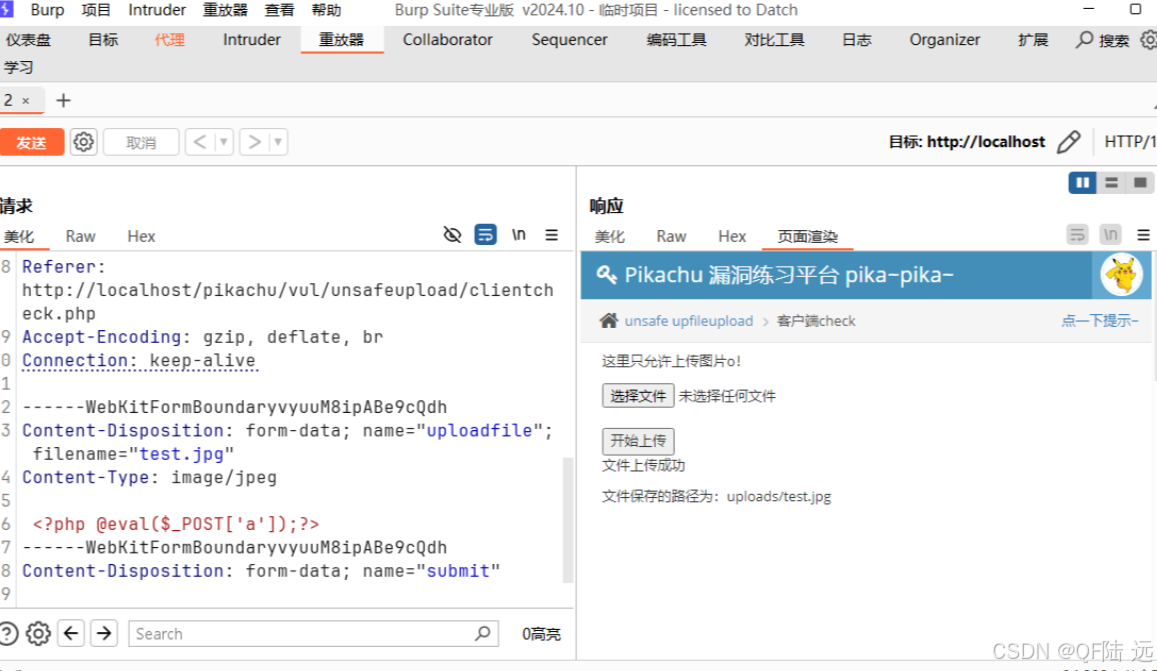Toggle \n newline display in response panel

point(1111,235)
